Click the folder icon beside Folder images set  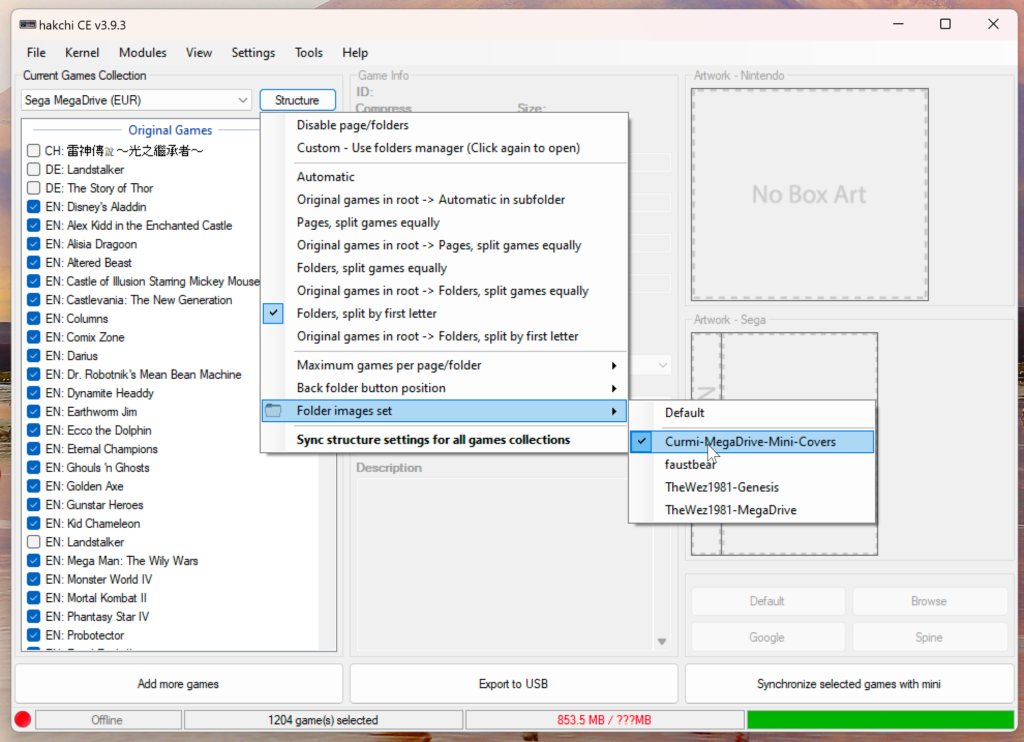click(x=274, y=411)
